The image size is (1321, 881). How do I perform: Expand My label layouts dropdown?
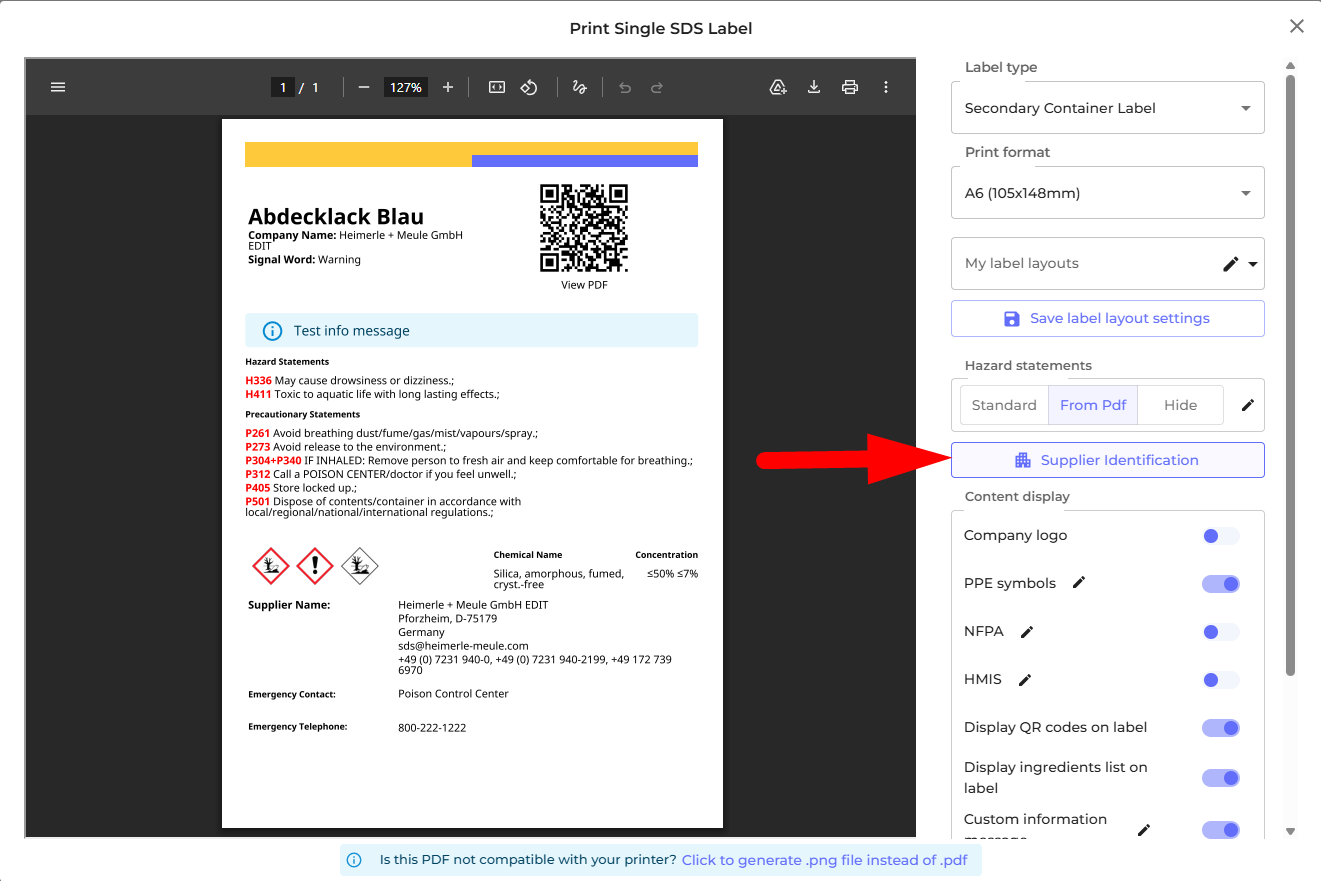1253,264
